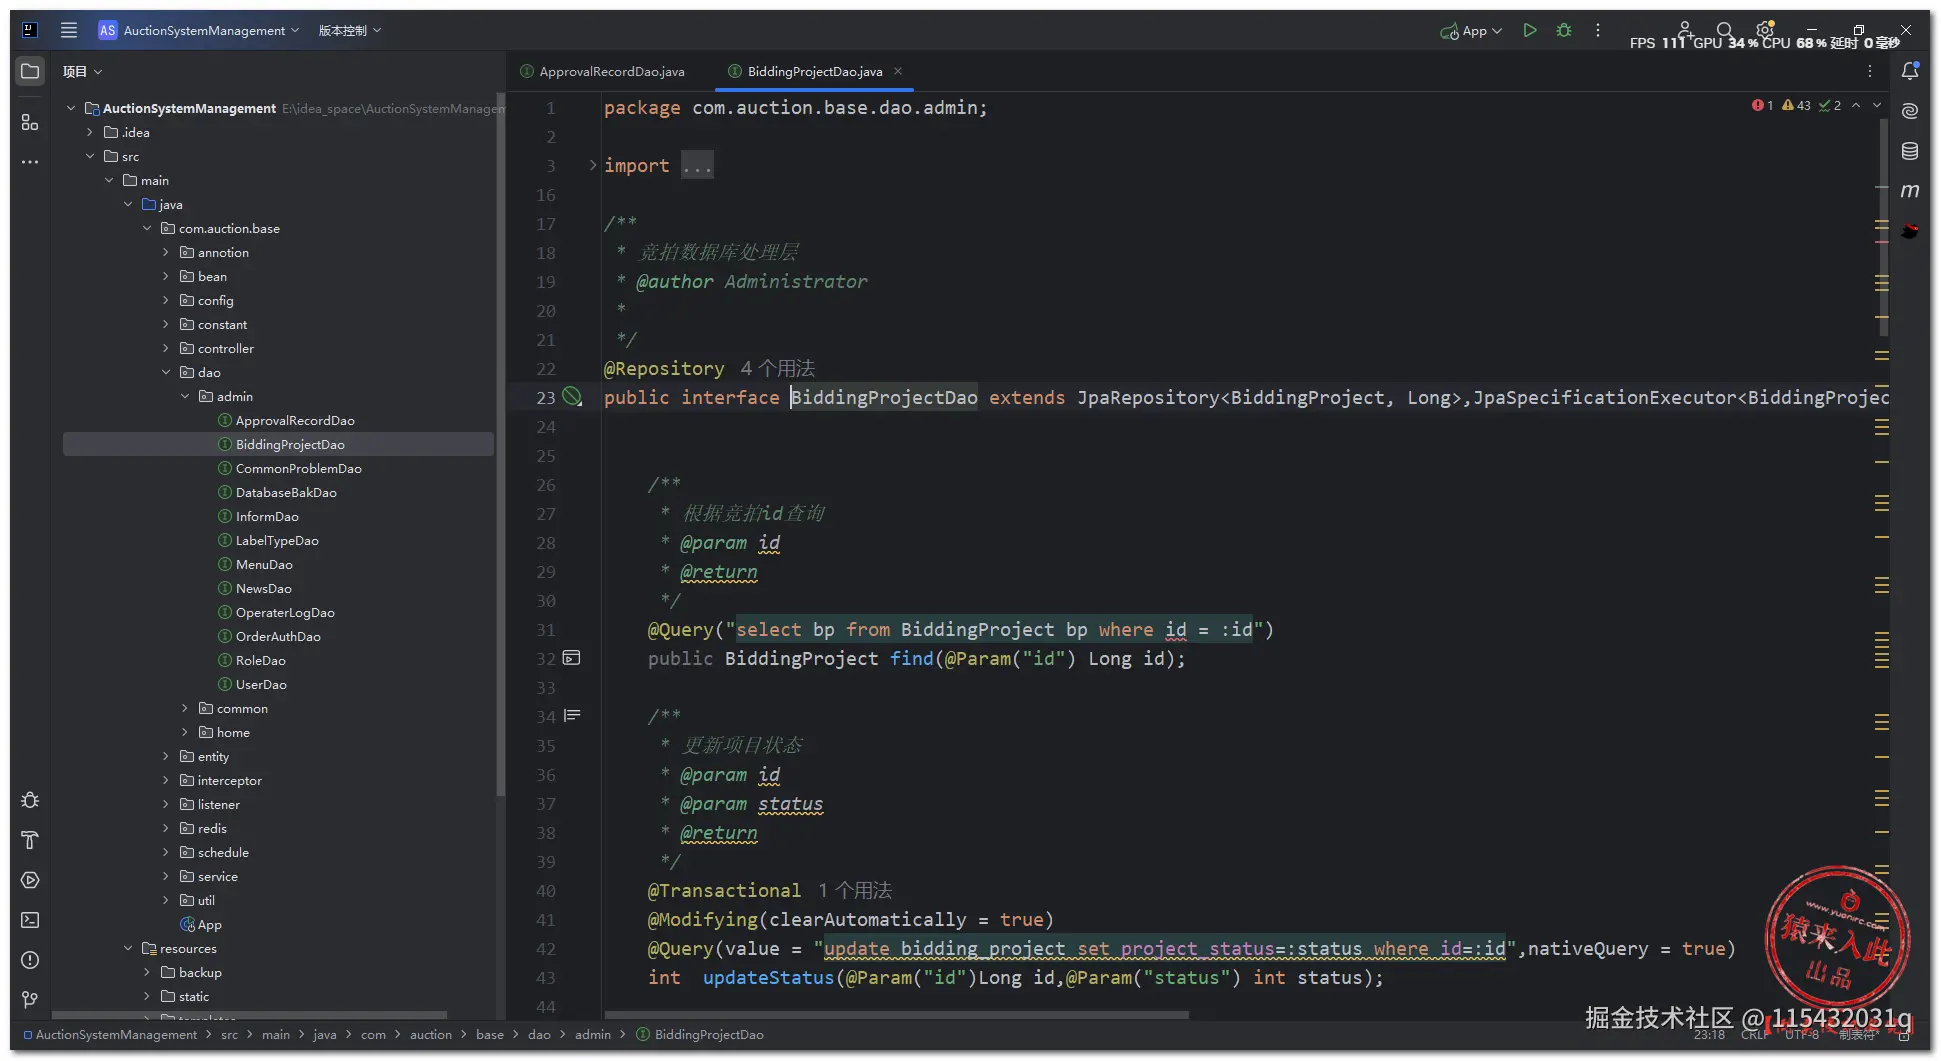Open the App class in tree

(209, 924)
